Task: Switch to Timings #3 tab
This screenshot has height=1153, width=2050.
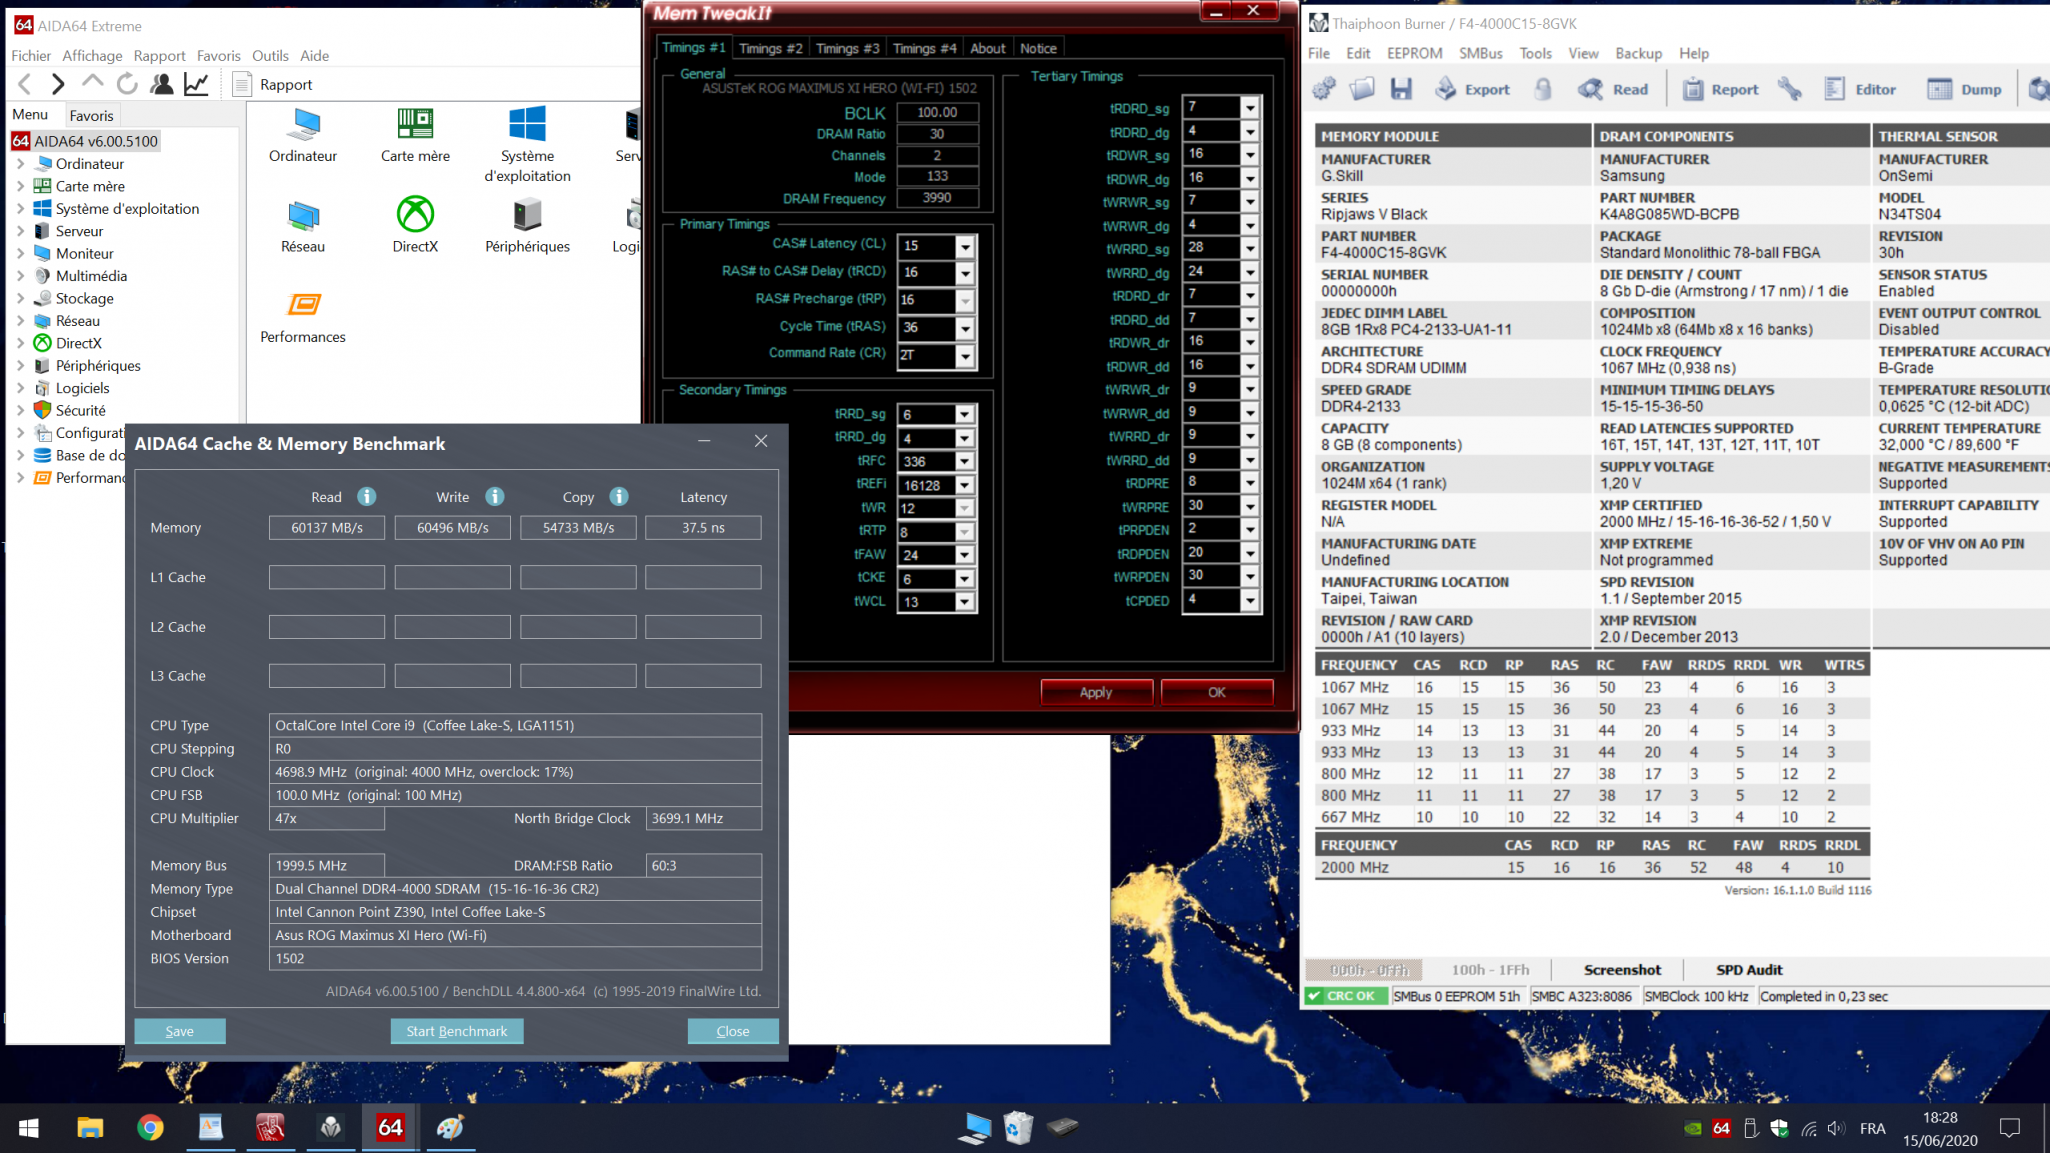Action: 847,48
